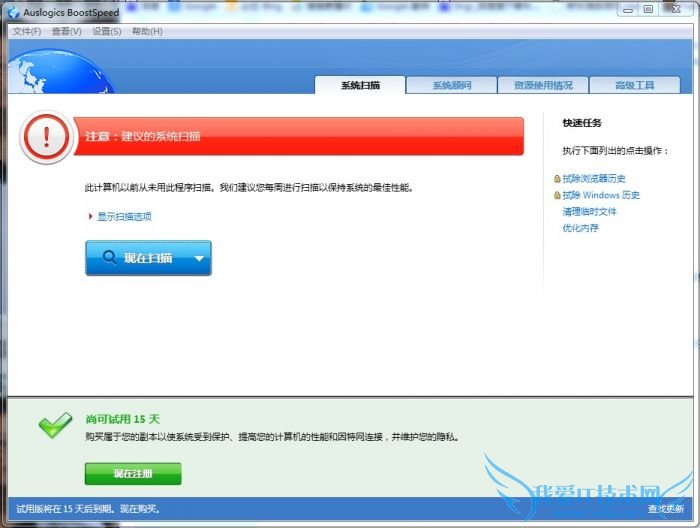
Task: Open the 查看(V) menu
Action: click(67, 31)
